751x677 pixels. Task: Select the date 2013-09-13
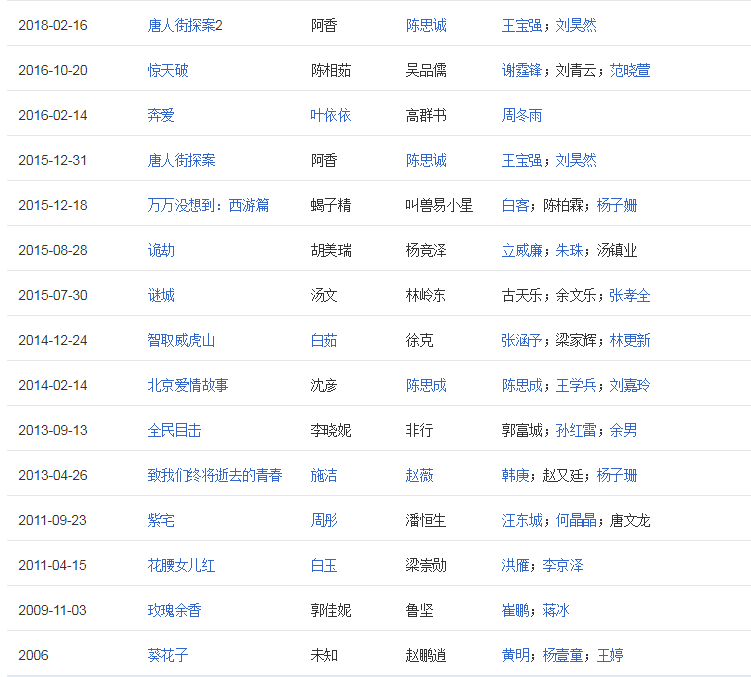click(53, 431)
